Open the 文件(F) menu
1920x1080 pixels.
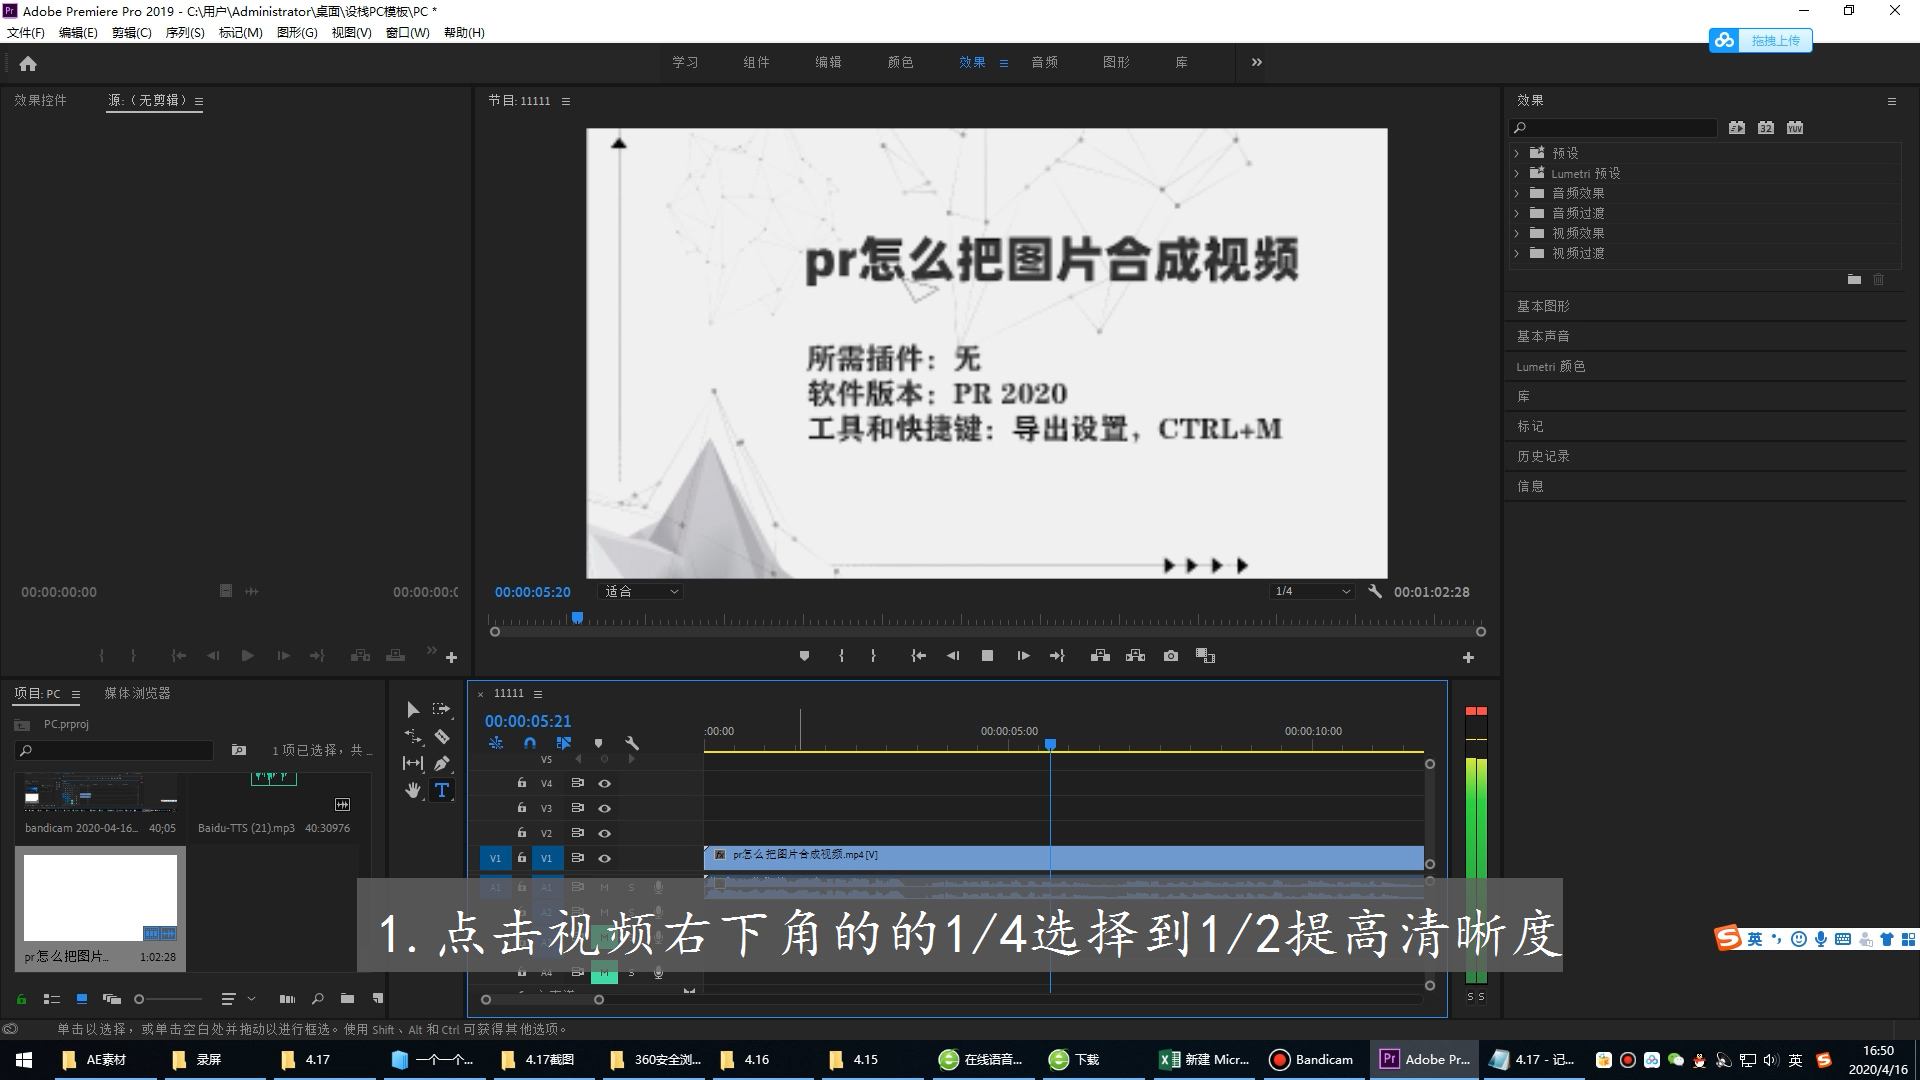[x=26, y=32]
